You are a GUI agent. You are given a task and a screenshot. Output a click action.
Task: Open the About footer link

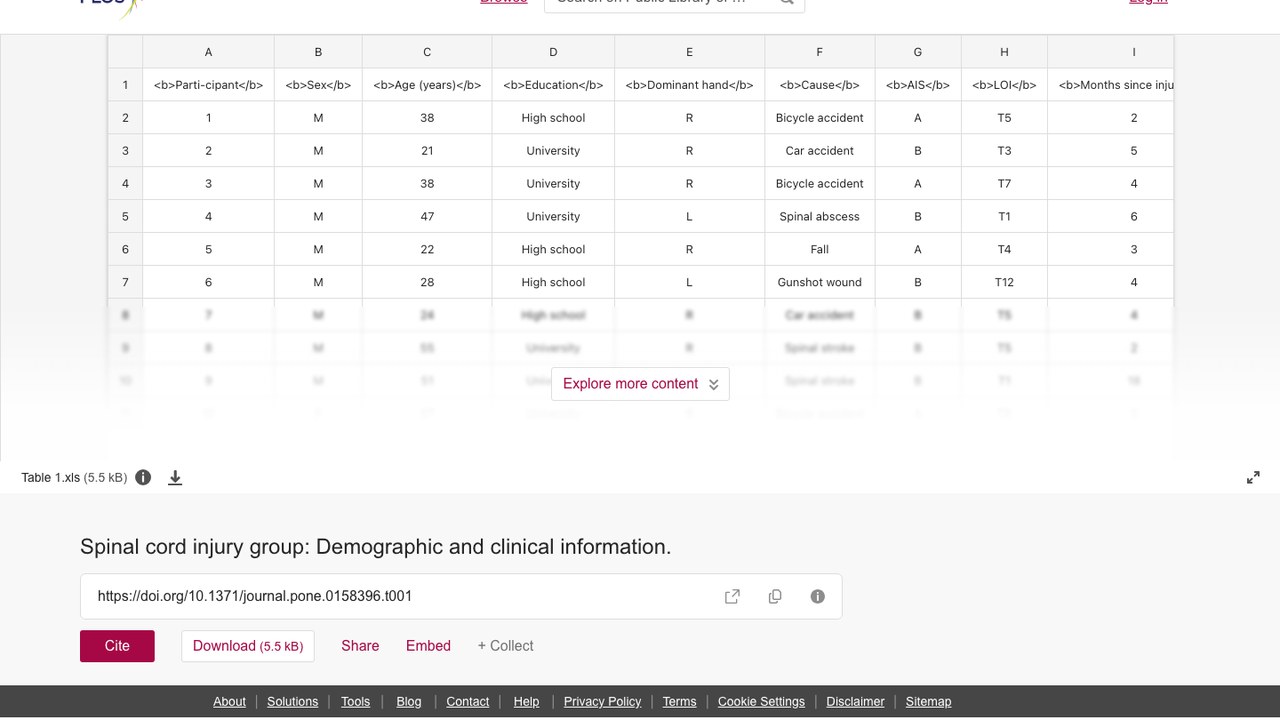(229, 702)
